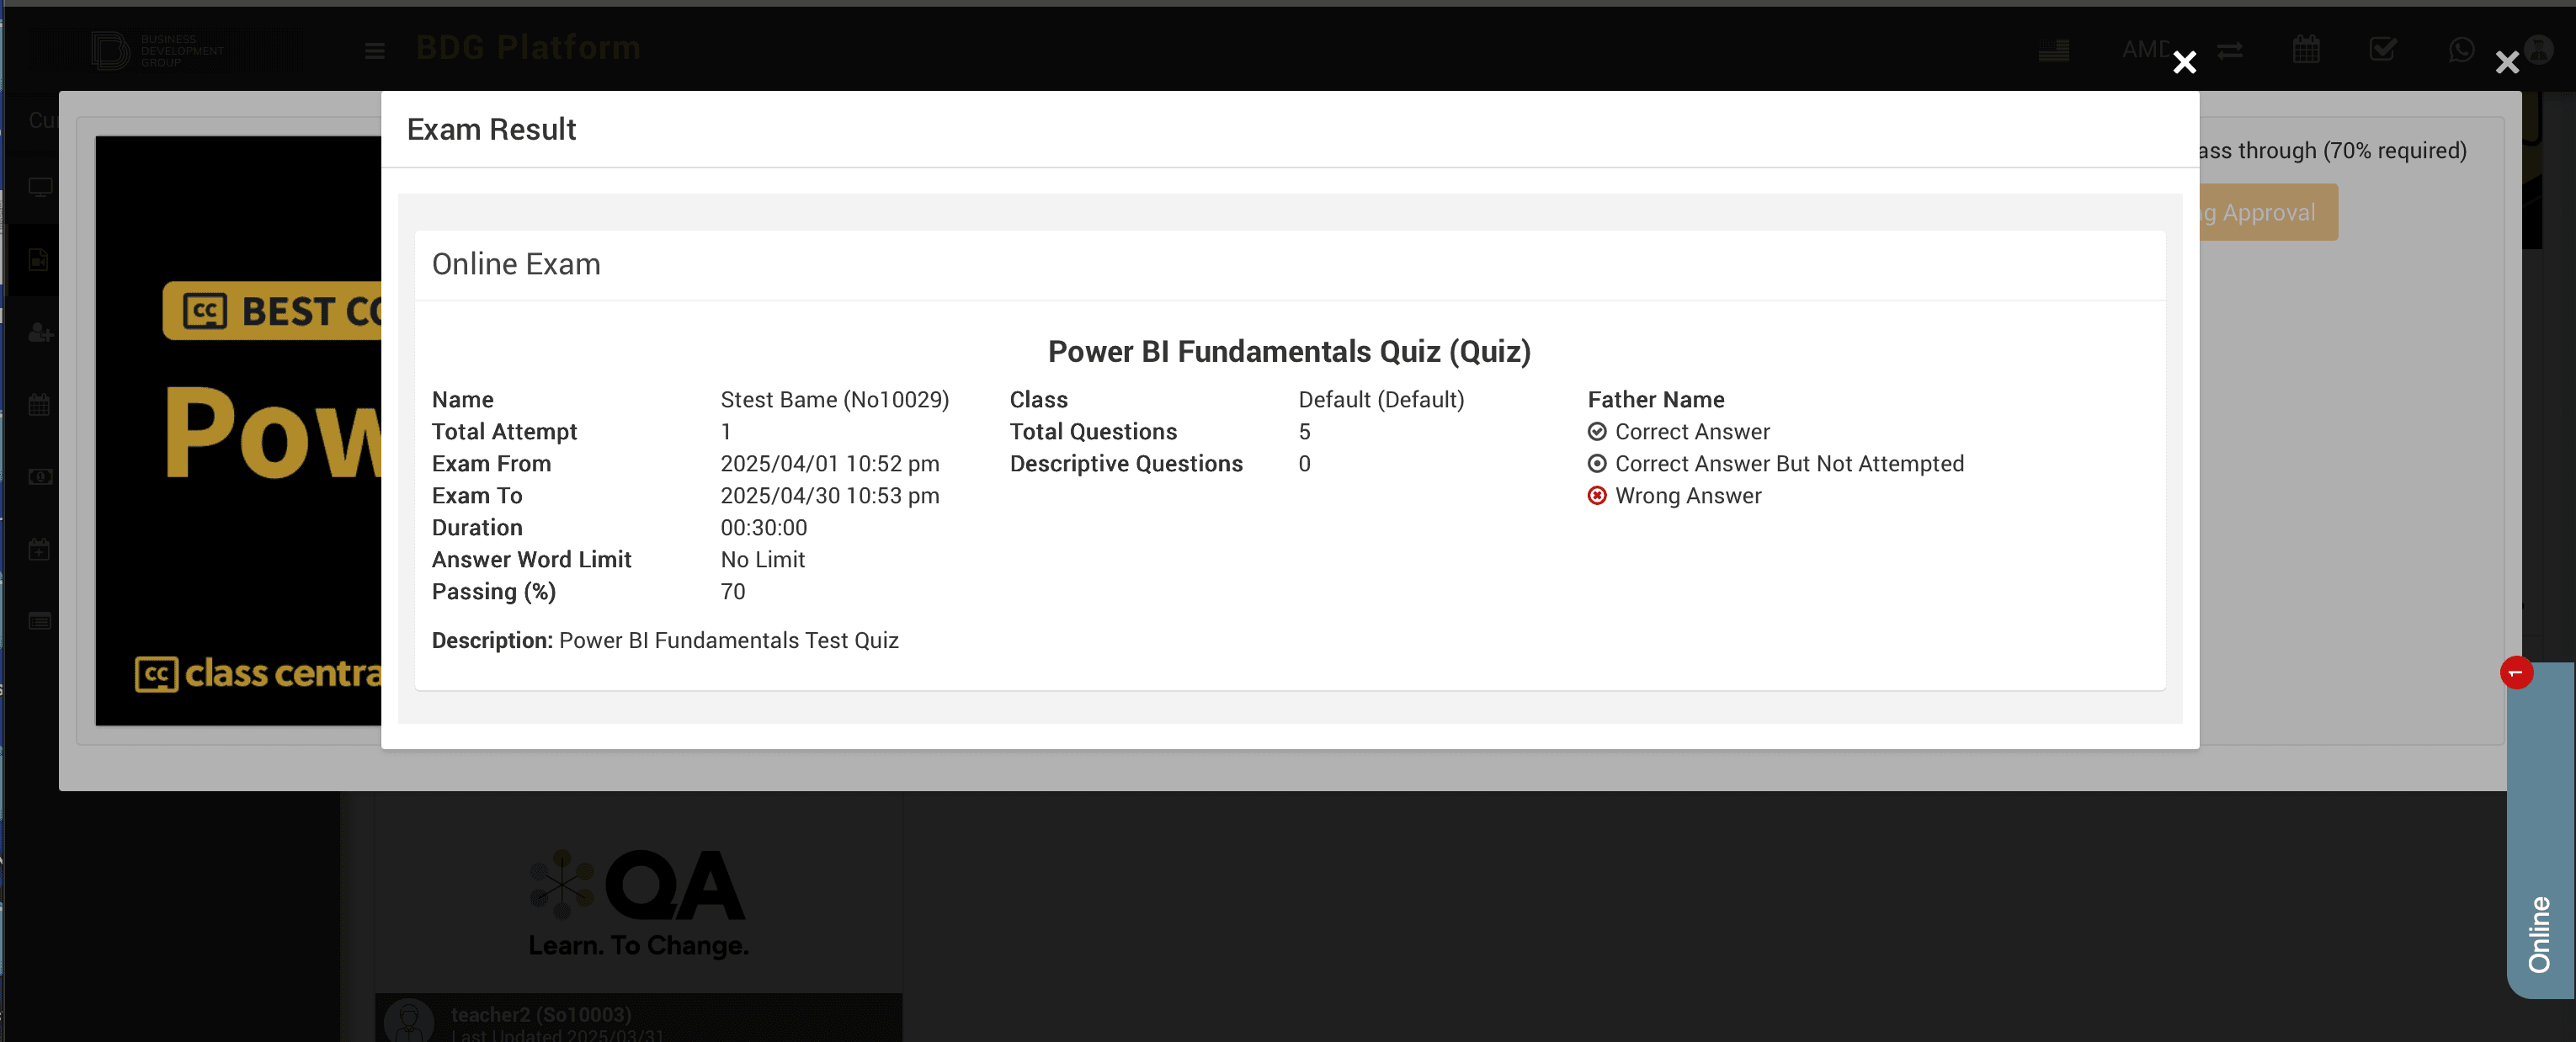Click the Description: Power BI Fundamentals Test Quiz line
The height and width of the screenshot is (1042, 2576).
[665, 641]
